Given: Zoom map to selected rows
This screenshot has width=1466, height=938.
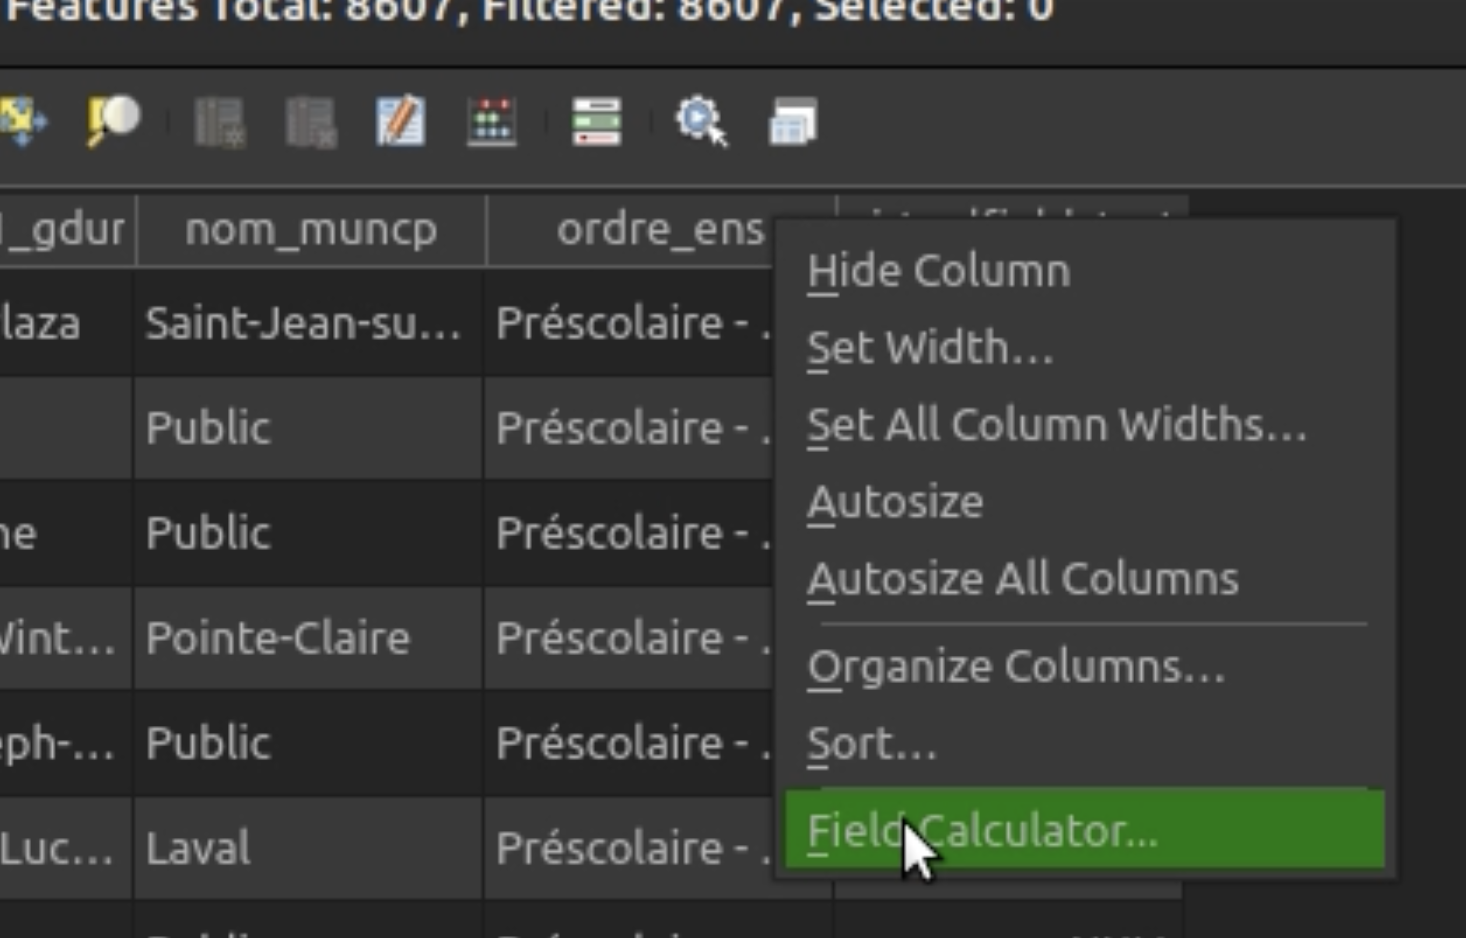Looking at the screenshot, I should 113,121.
